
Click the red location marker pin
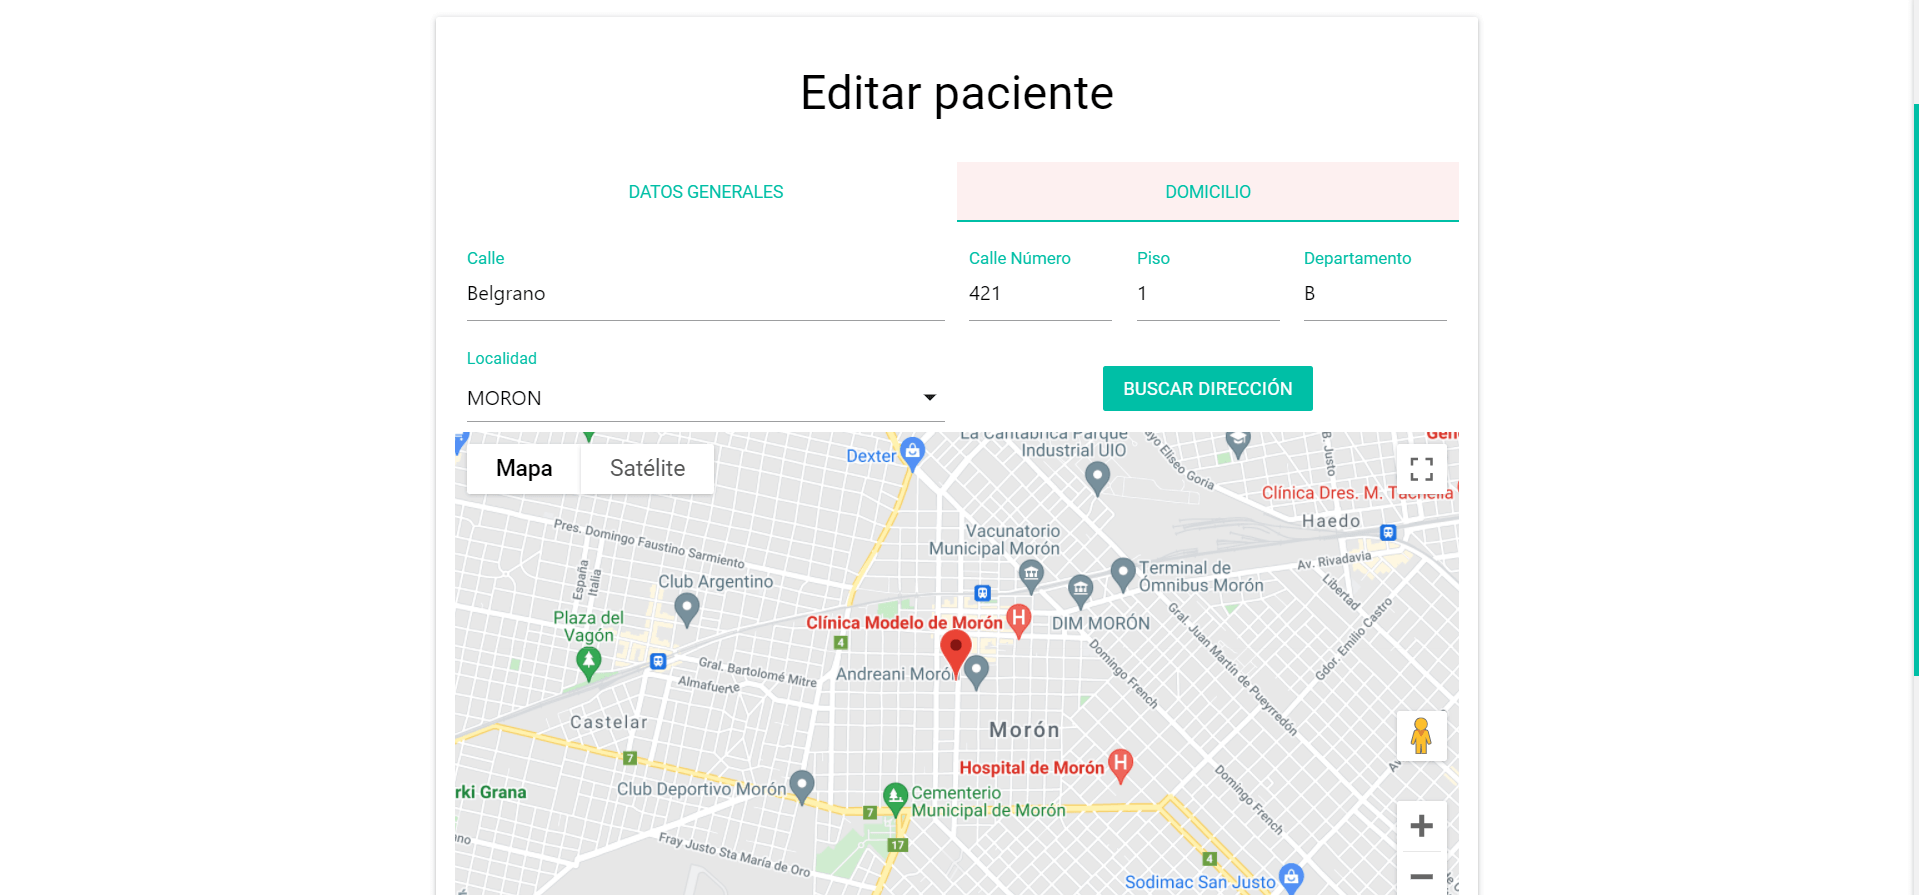955,650
